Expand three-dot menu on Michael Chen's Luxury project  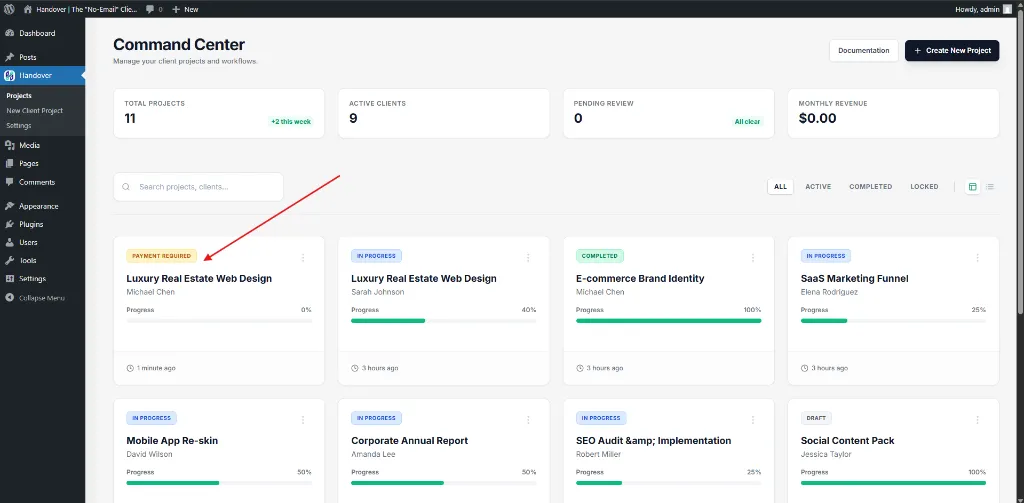click(303, 257)
